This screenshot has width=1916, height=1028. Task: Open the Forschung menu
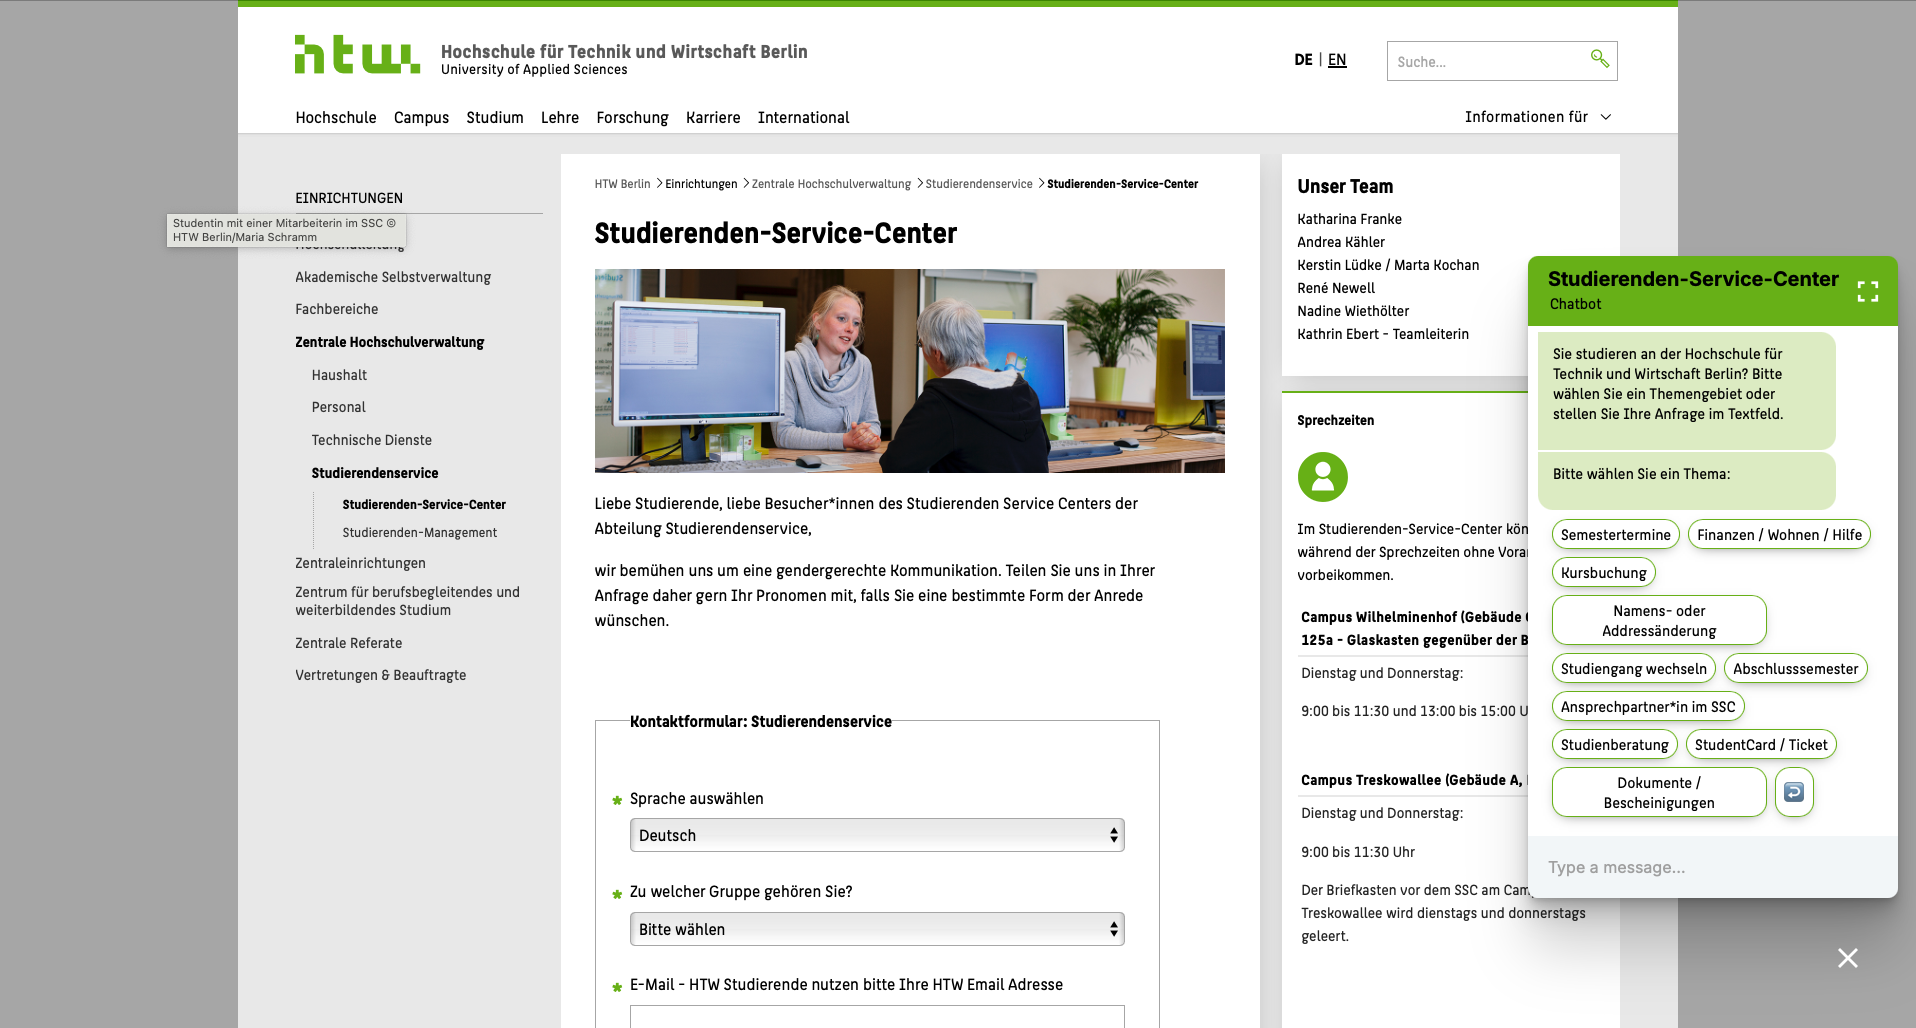pyautogui.click(x=632, y=117)
